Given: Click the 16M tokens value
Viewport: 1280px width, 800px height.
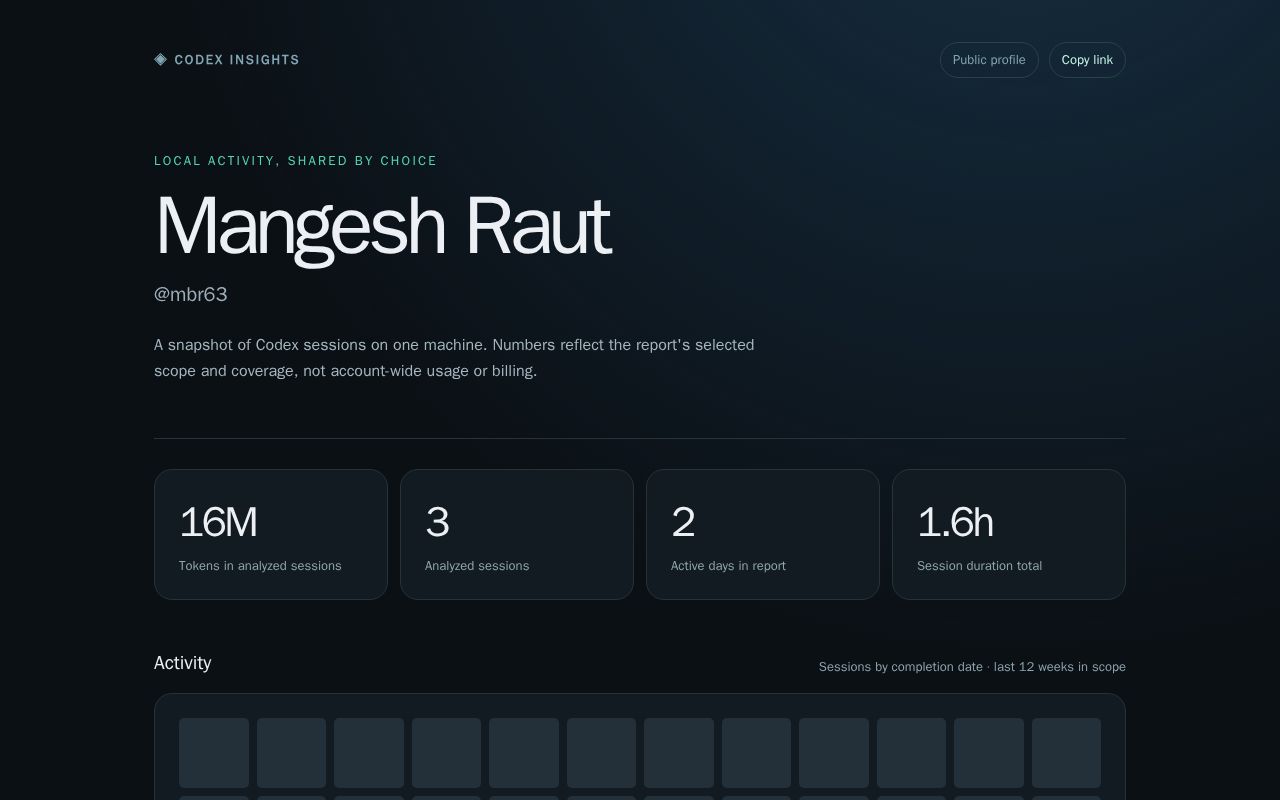Looking at the screenshot, I should tap(218, 522).
